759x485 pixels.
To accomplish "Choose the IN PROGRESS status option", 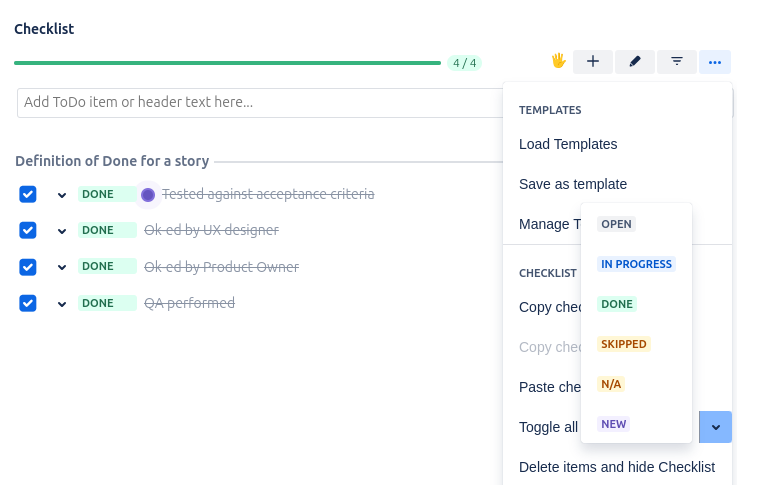I will pyautogui.click(x=636, y=264).
